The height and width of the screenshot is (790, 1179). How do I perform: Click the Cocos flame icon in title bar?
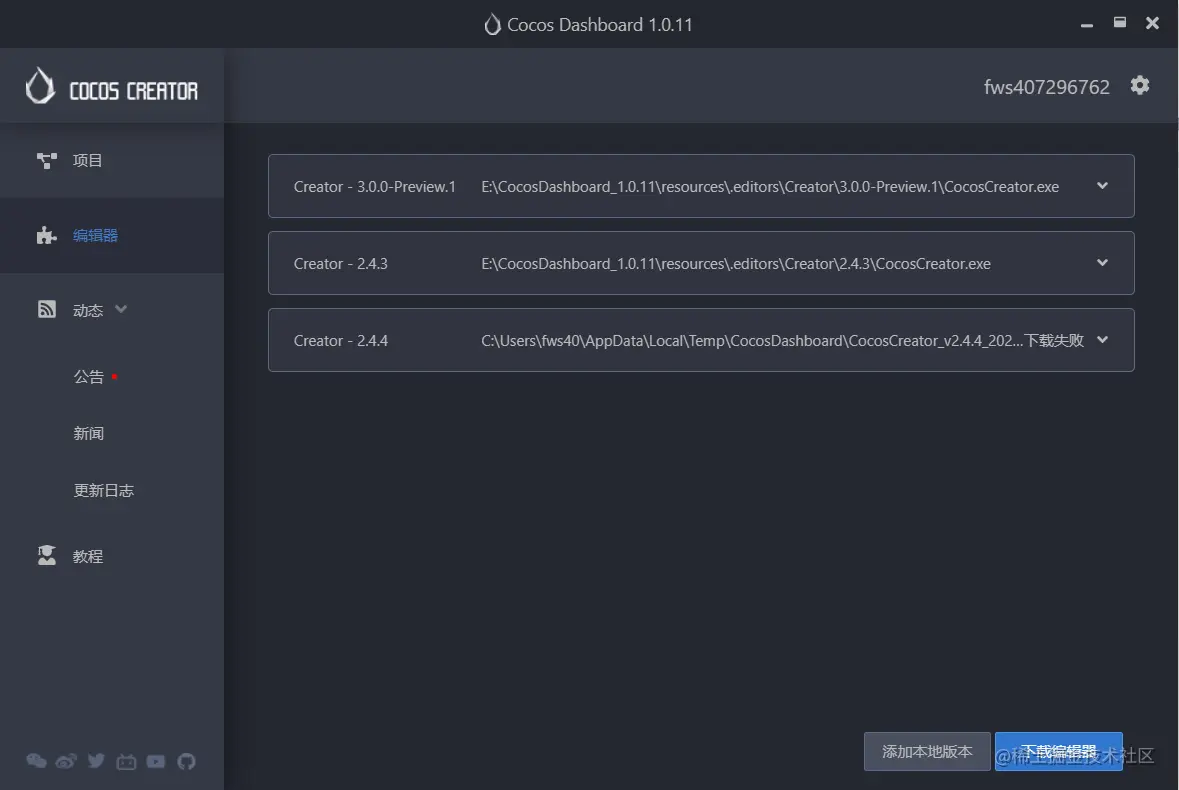pos(492,24)
